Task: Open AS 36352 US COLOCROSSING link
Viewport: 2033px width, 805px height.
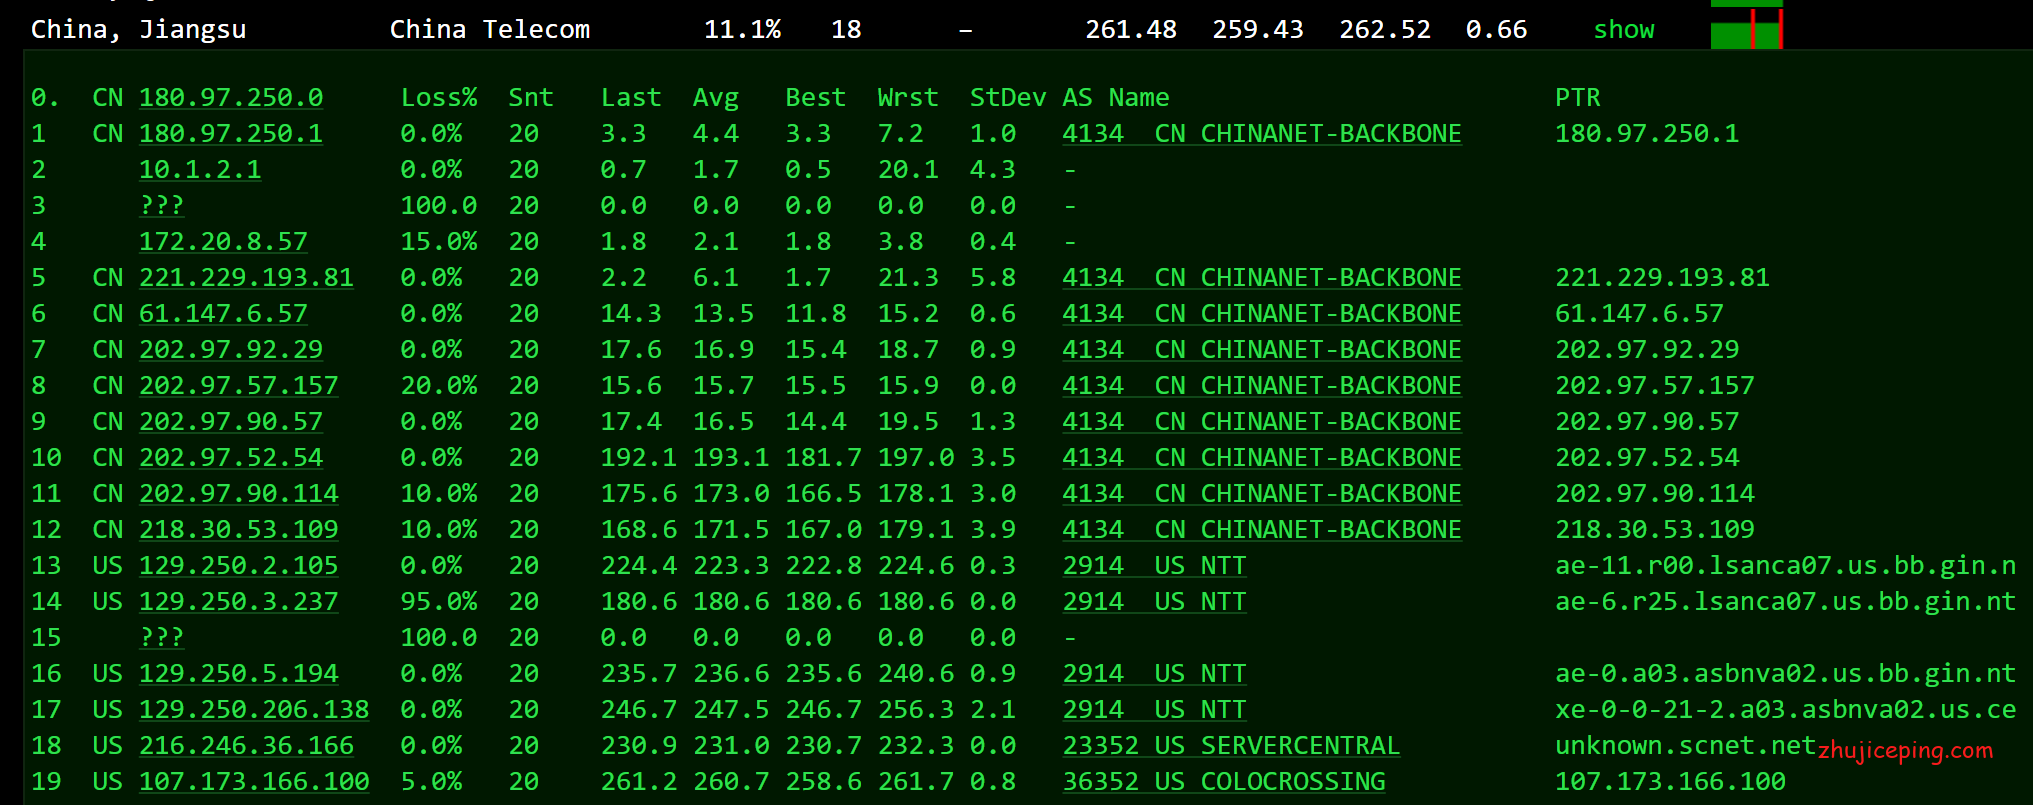Action: pos(1224,782)
